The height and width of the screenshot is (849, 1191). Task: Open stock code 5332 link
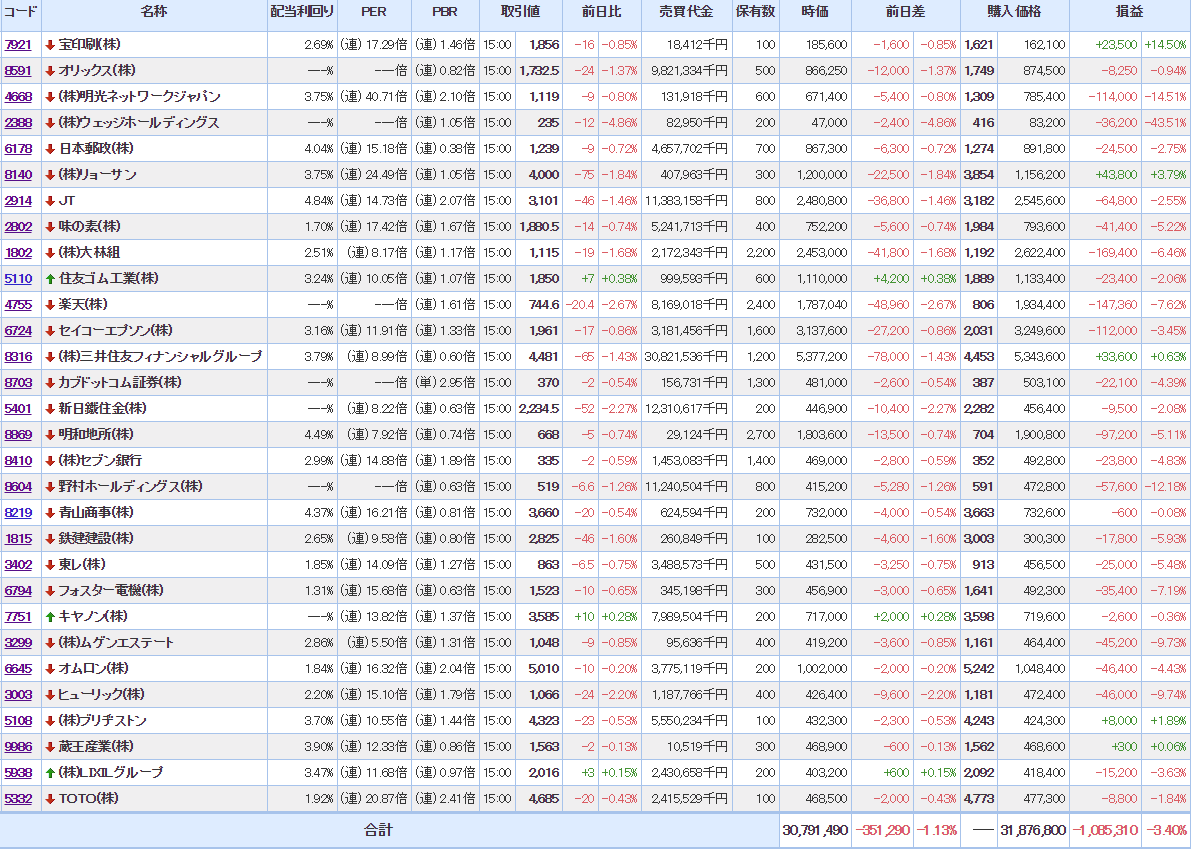tap(18, 798)
